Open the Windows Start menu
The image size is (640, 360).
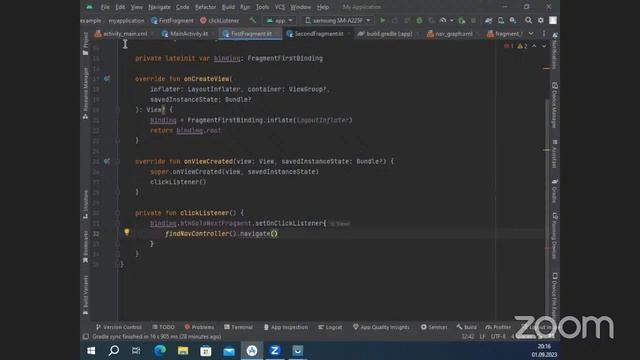pos(91,351)
